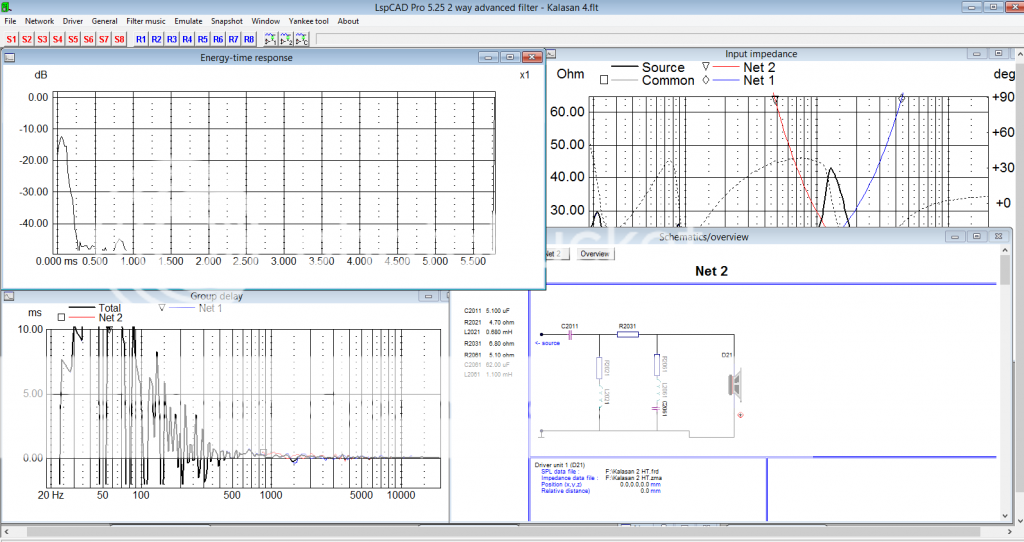Screen dimensions: 1024x542
Task: Open Energy-time response window system icon
Action: [x=10, y=57]
